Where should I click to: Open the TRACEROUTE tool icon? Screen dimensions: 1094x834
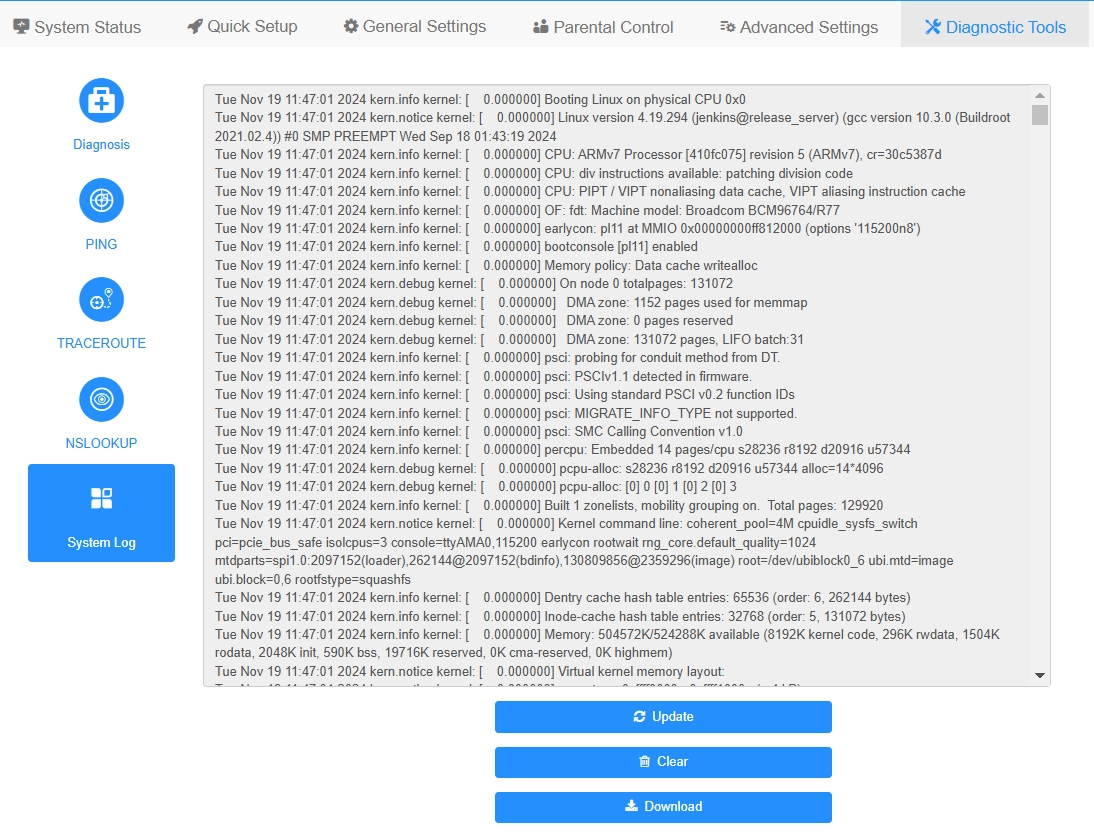[x=101, y=300]
